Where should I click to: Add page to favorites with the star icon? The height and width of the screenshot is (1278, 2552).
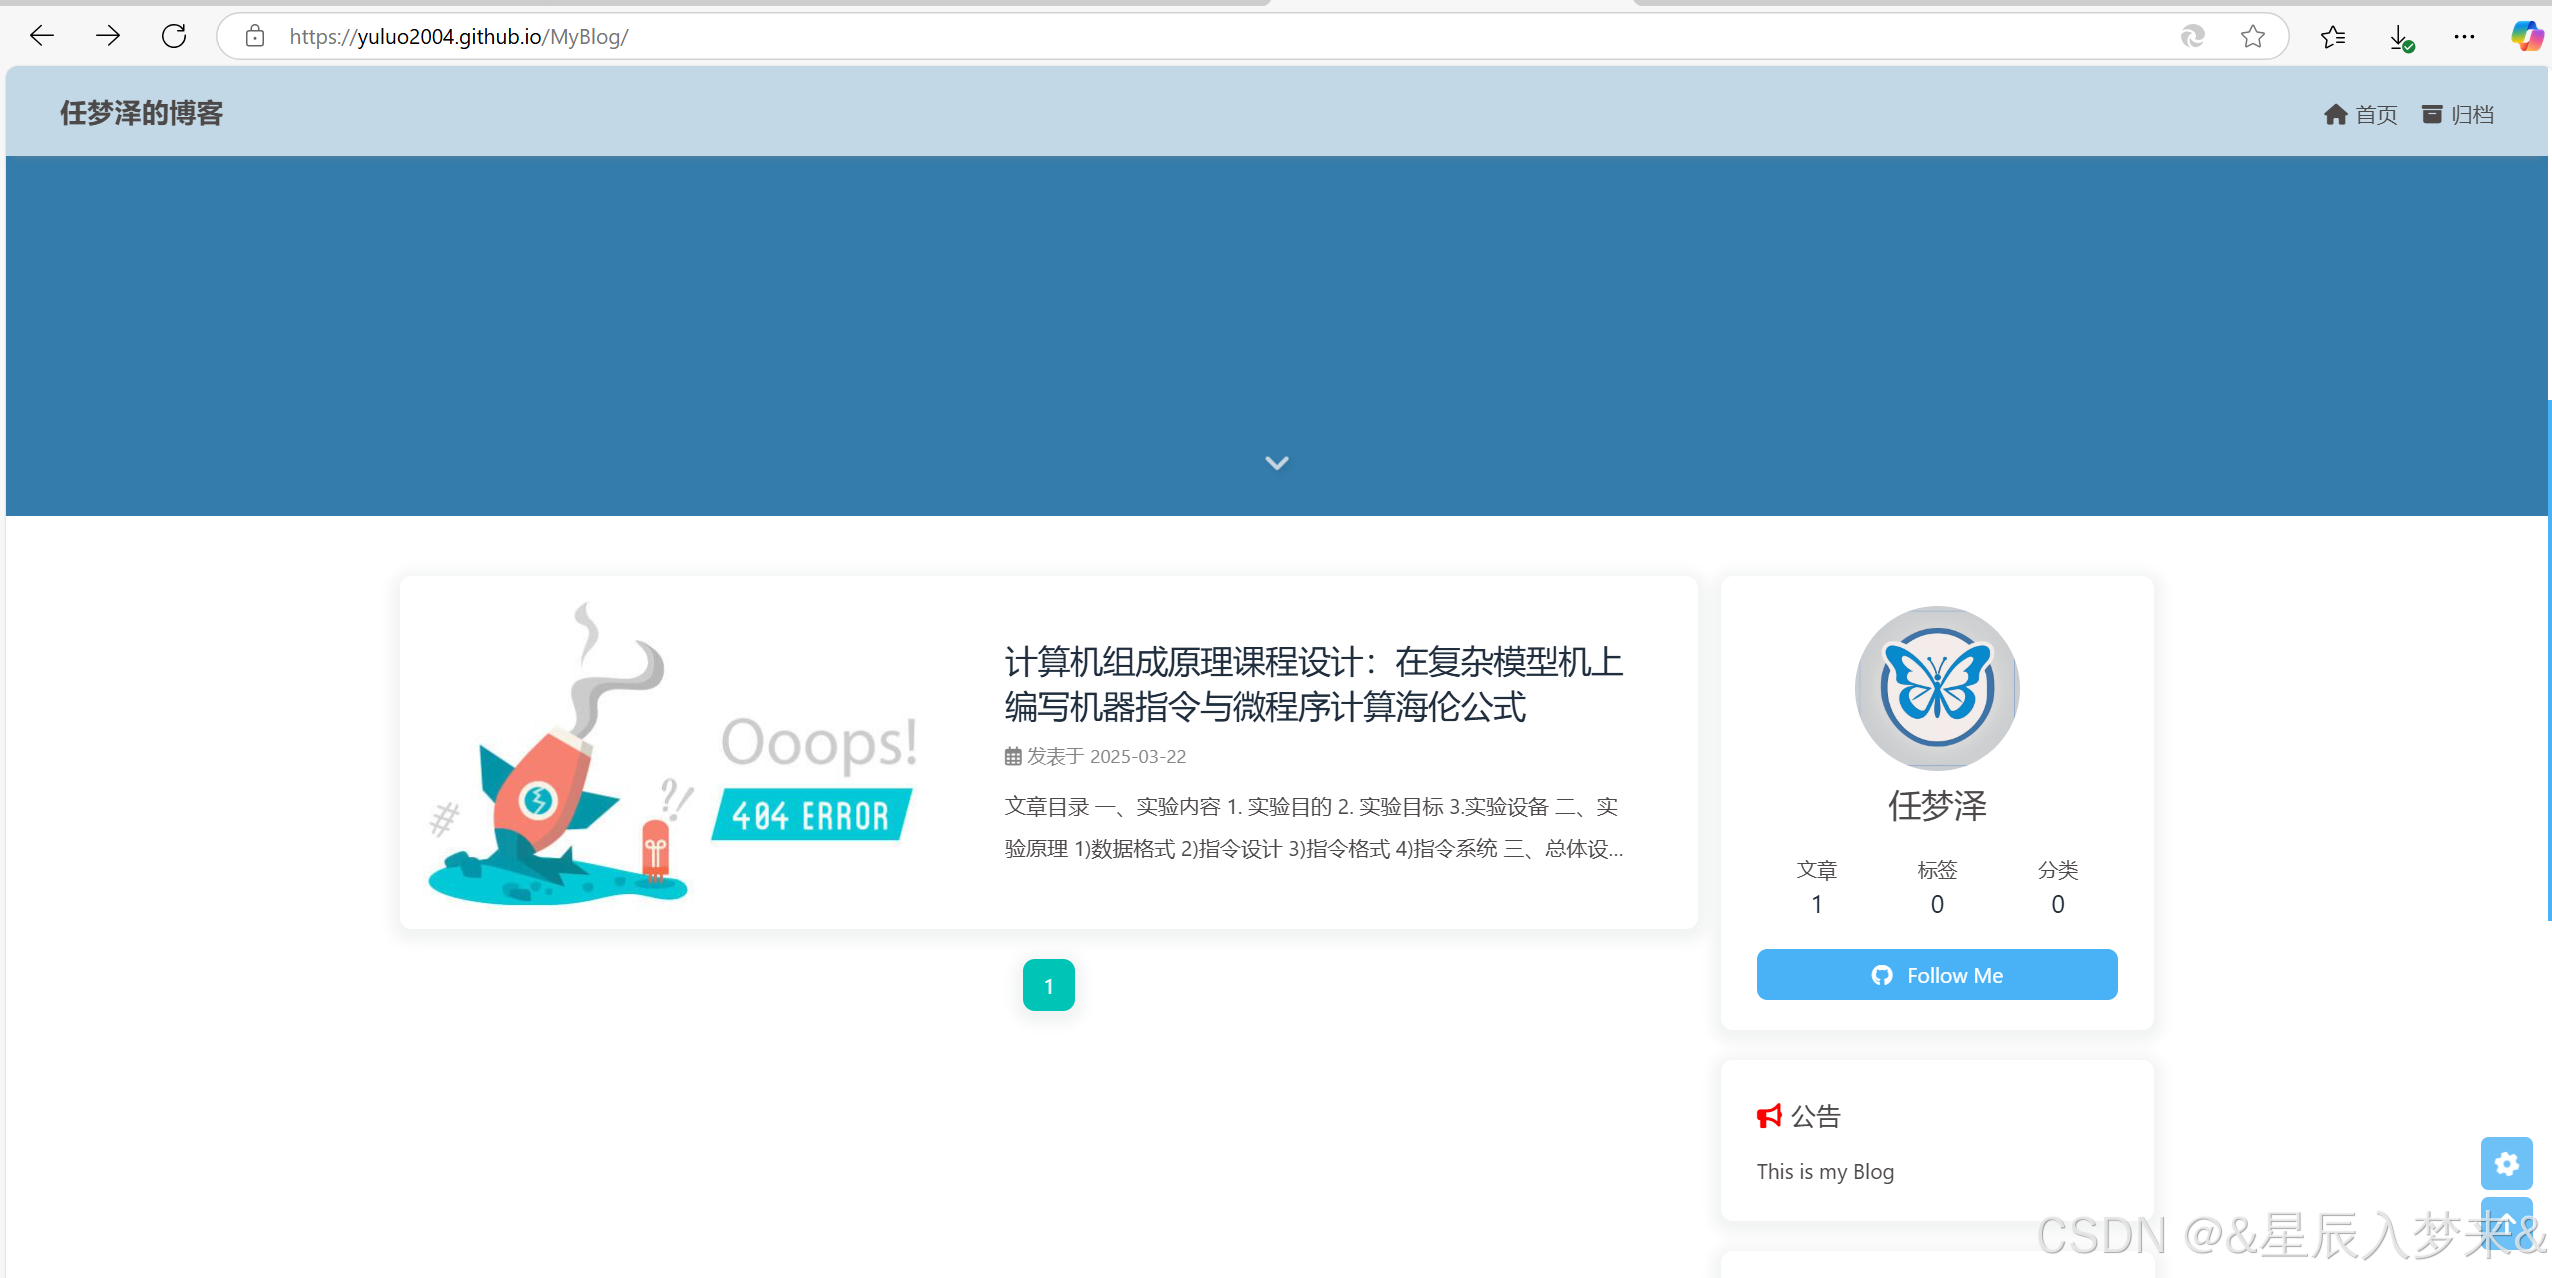click(2252, 36)
